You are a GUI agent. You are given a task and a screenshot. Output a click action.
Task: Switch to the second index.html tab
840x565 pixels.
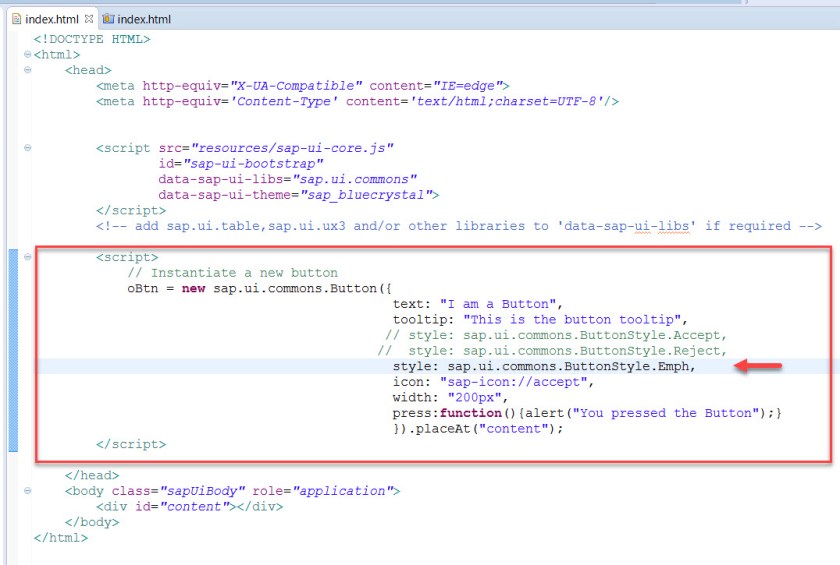tap(137, 19)
